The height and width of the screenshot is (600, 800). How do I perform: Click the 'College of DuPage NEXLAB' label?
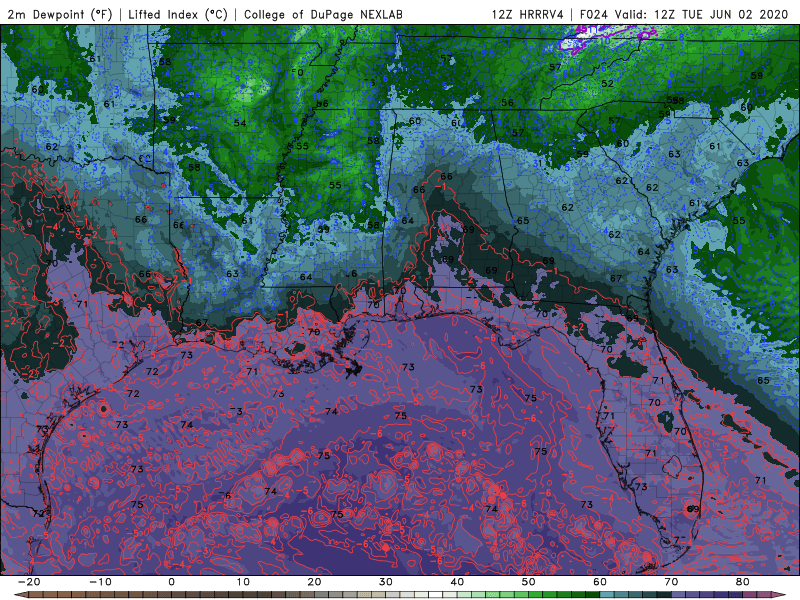323,14
